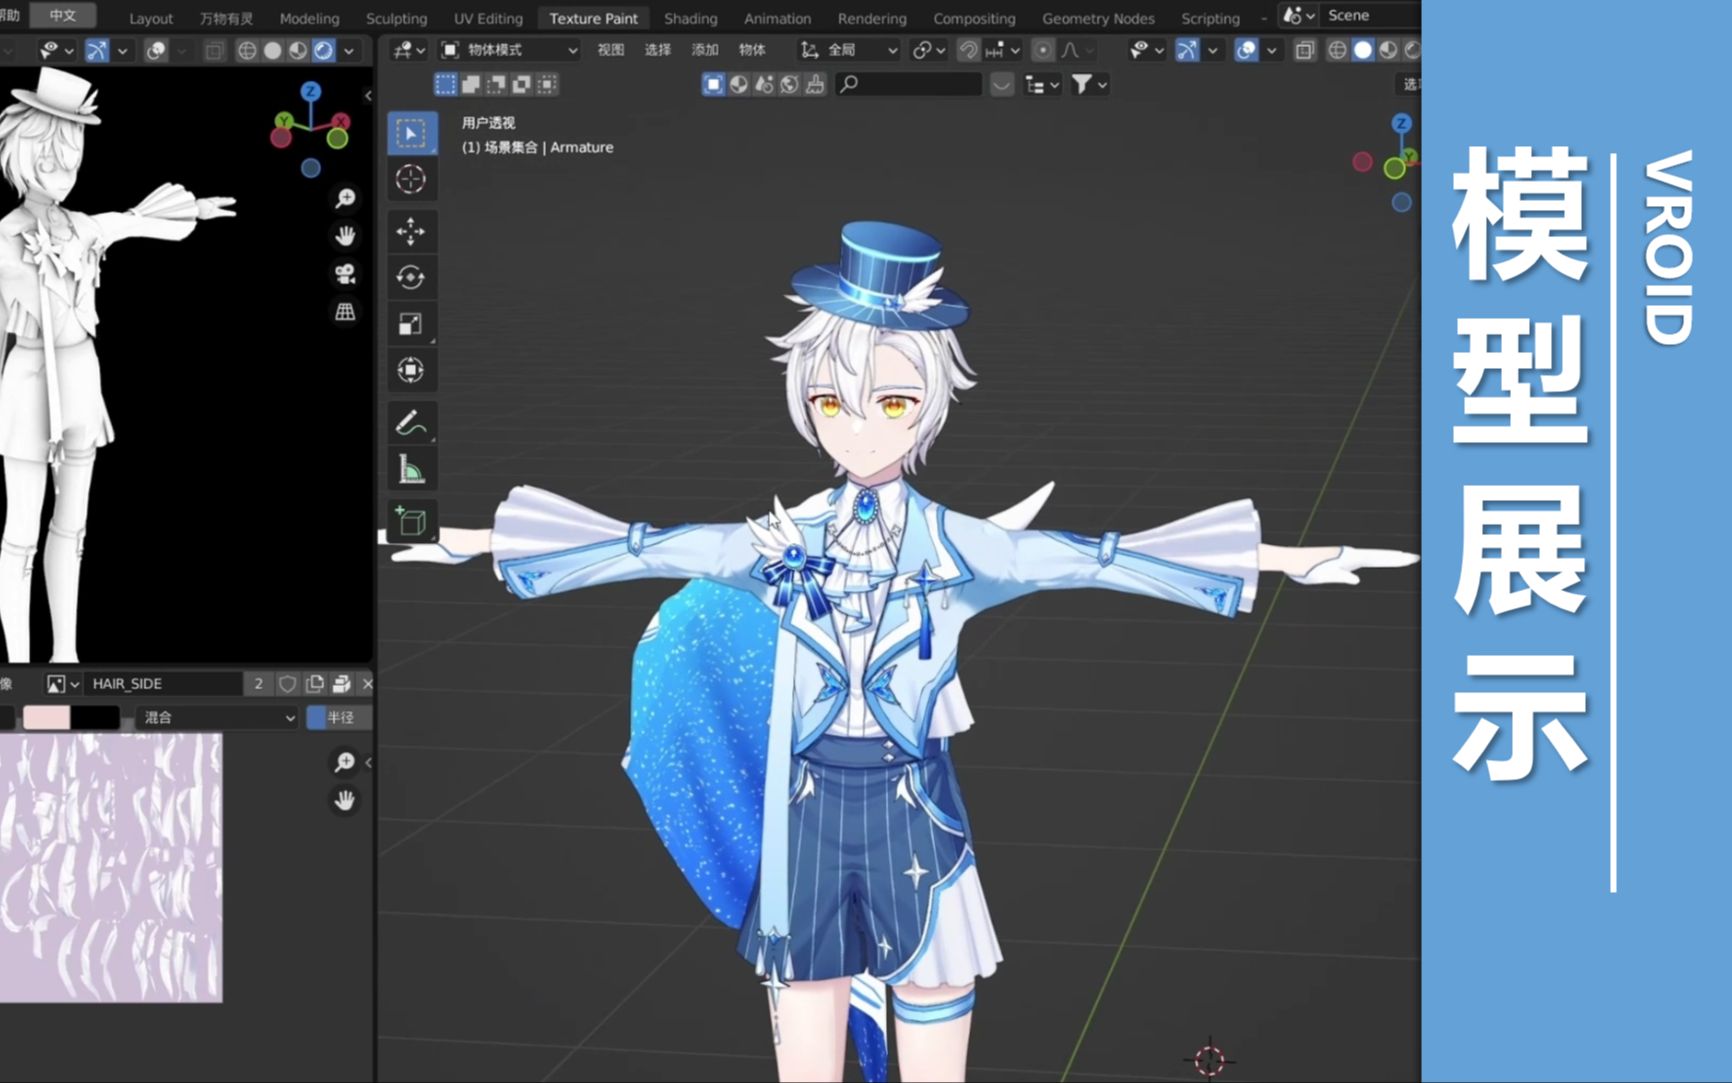Toggle fake user shield for HAIR_SIDE
Viewport: 1732px width, 1083px height.
[x=288, y=684]
